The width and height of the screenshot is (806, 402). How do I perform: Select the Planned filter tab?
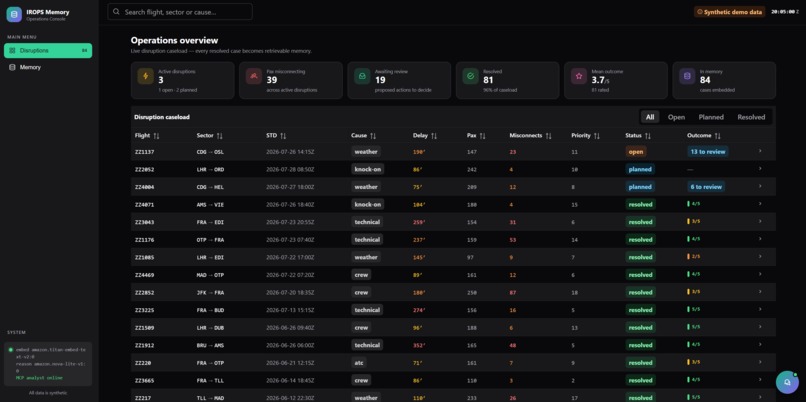(711, 117)
